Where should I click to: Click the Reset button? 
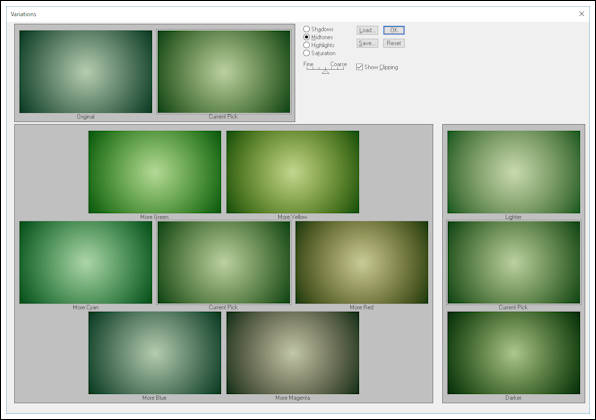click(394, 43)
